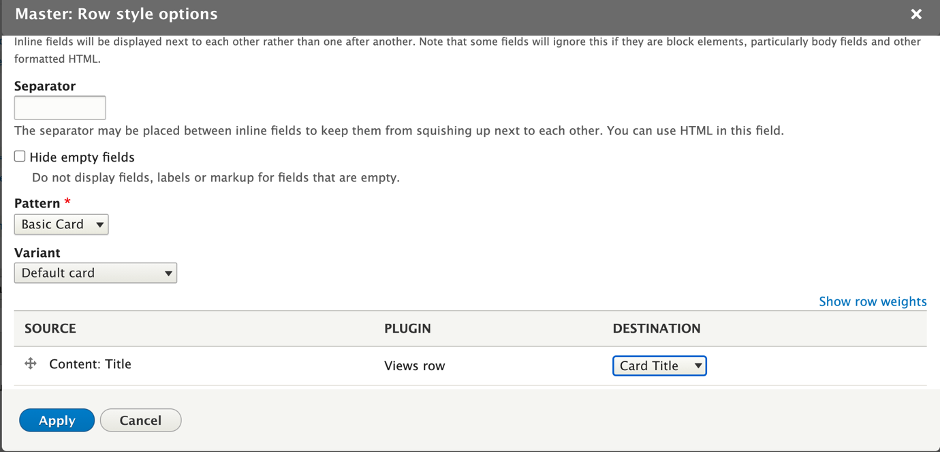Focus the Separator text input

pos(60,108)
